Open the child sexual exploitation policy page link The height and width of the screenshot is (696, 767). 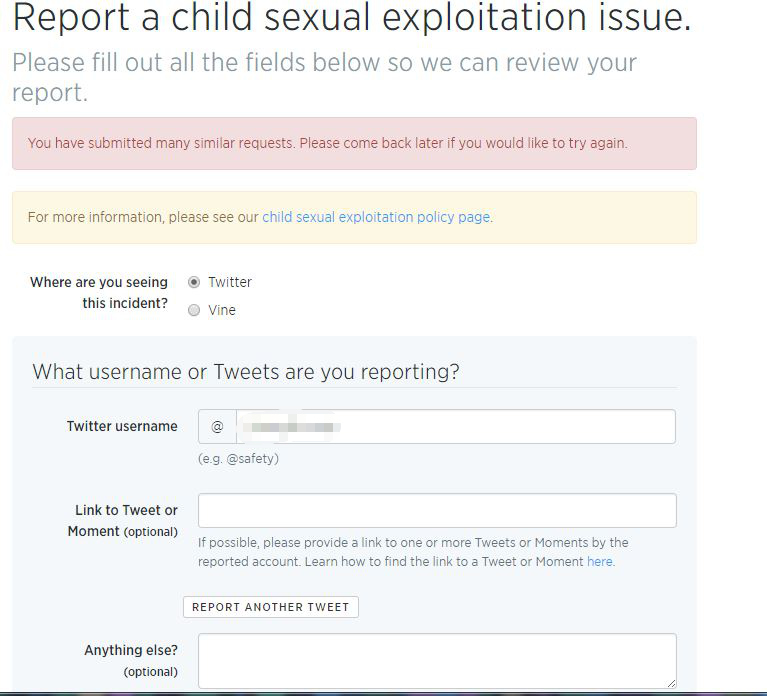click(376, 217)
